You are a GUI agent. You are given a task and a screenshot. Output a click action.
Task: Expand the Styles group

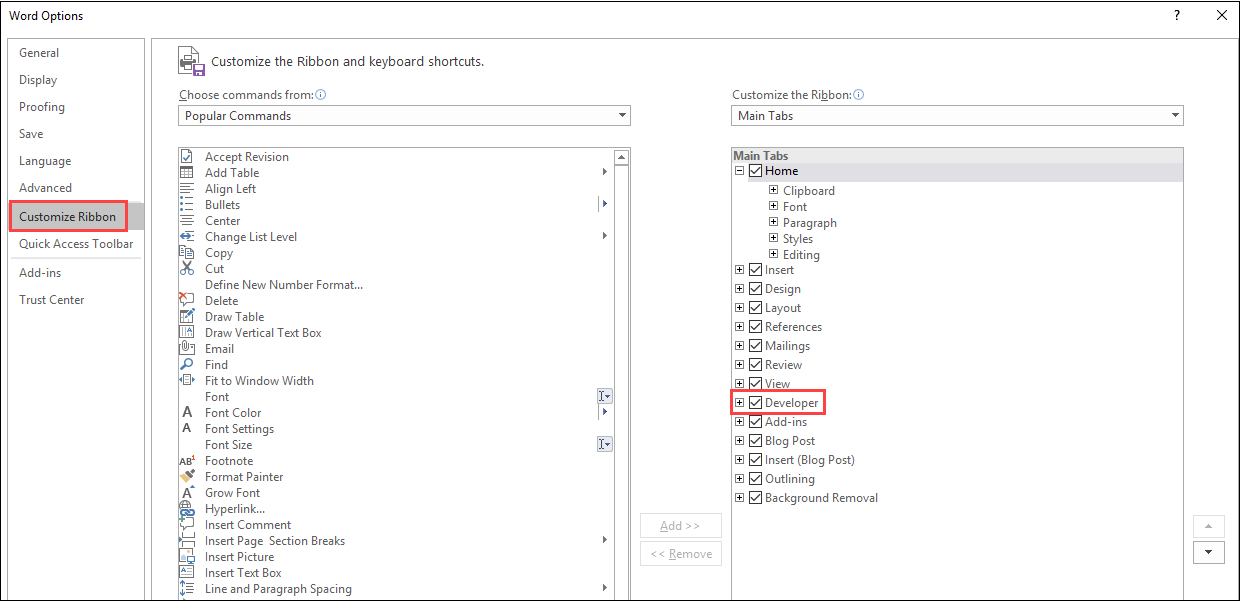pos(774,238)
